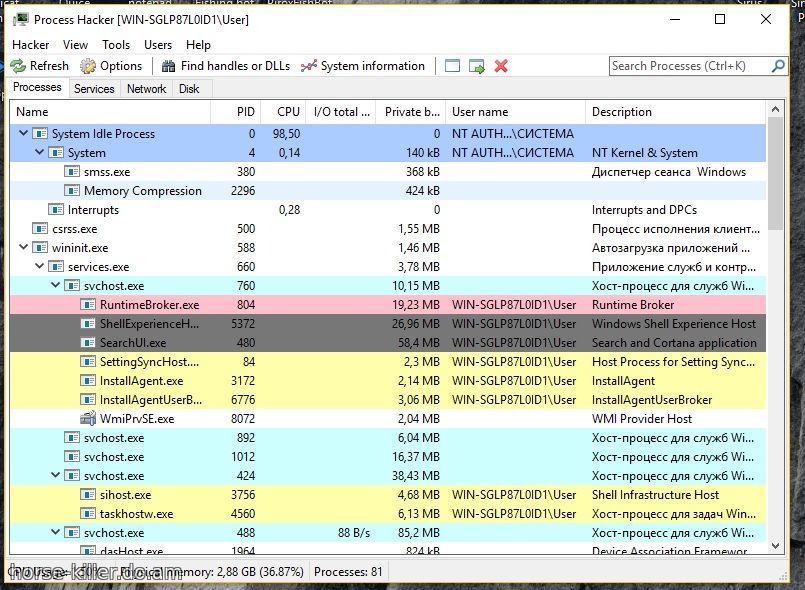Click the scrollbar up arrow
Image resolution: width=805 pixels, height=590 pixels.
[x=775, y=109]
